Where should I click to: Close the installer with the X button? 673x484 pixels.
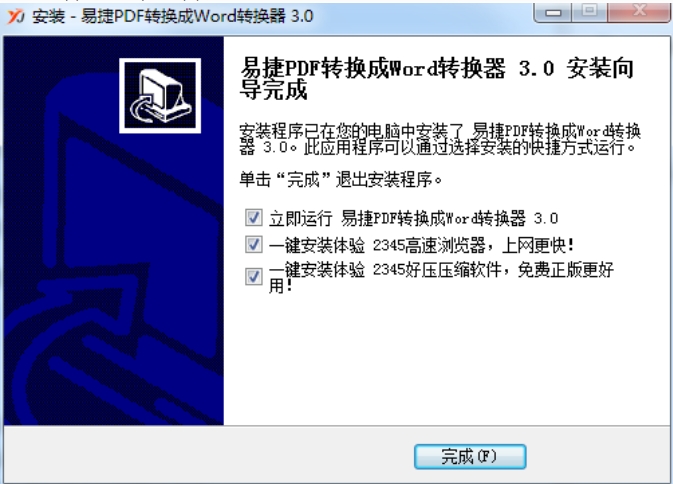pos(639,12)
